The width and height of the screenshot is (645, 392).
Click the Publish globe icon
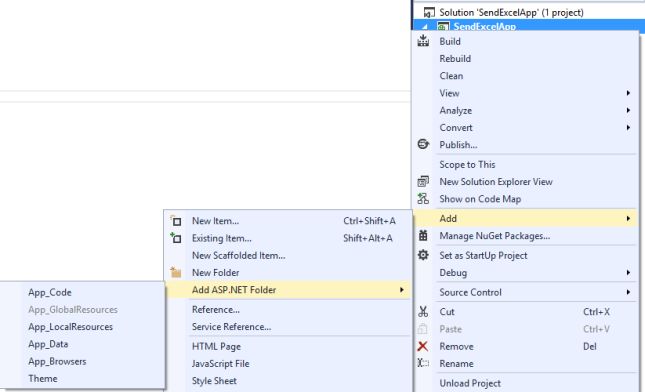point(423,144)
